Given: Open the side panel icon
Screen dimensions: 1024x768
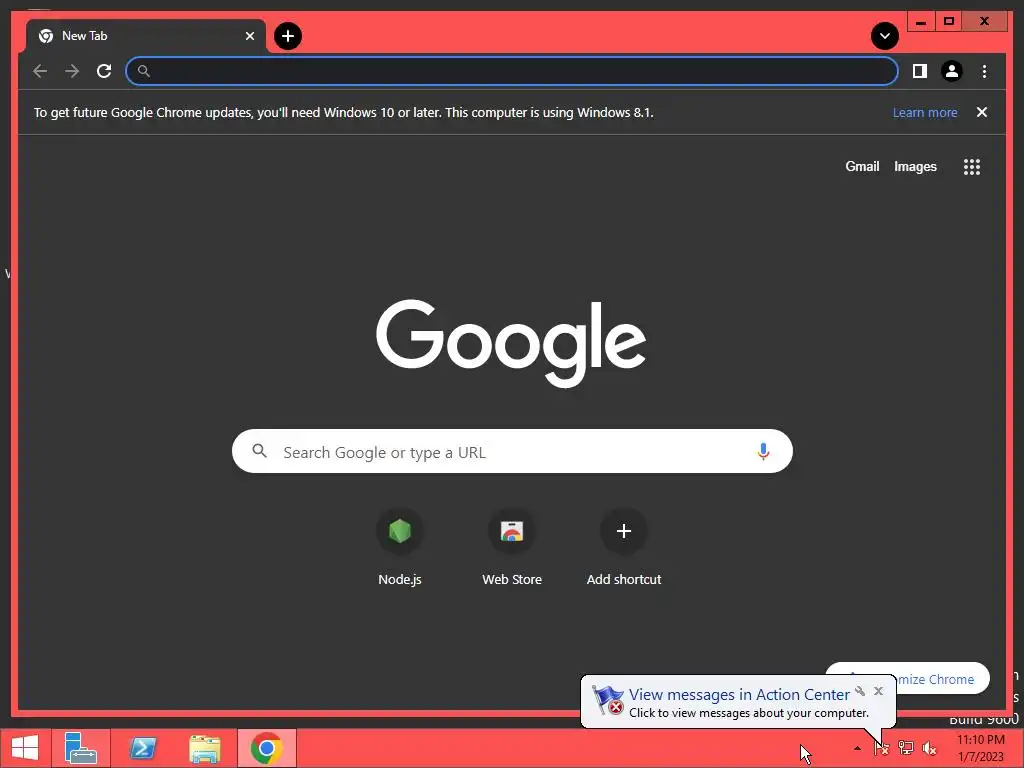Looking at the screenshot, I should click(x=920, y=71).
